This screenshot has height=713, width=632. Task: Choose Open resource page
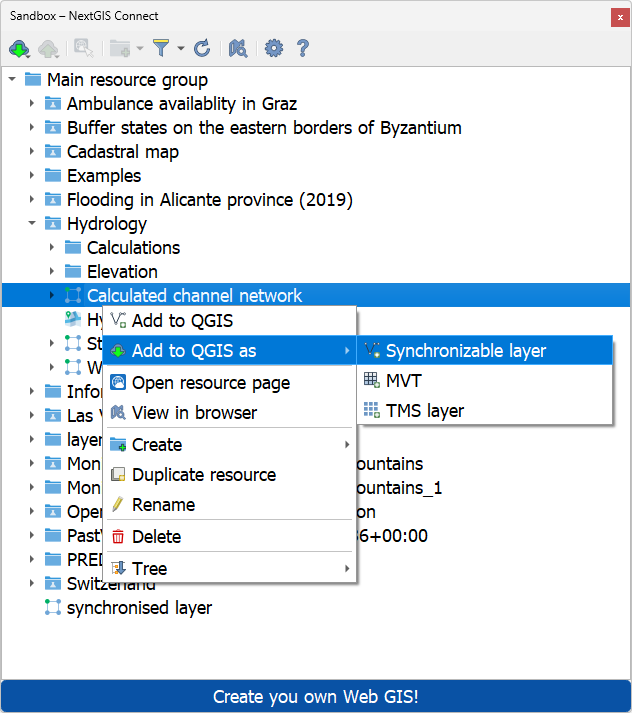click(x=229, y=382)
